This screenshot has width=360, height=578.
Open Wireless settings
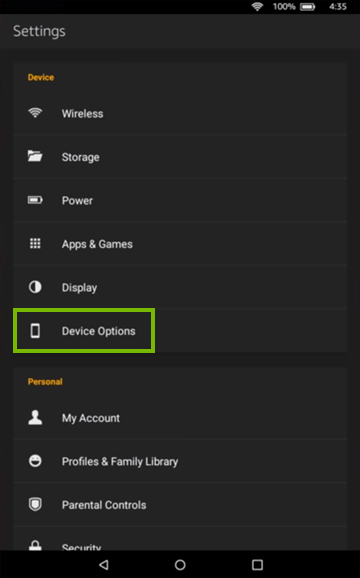point(180,114)
